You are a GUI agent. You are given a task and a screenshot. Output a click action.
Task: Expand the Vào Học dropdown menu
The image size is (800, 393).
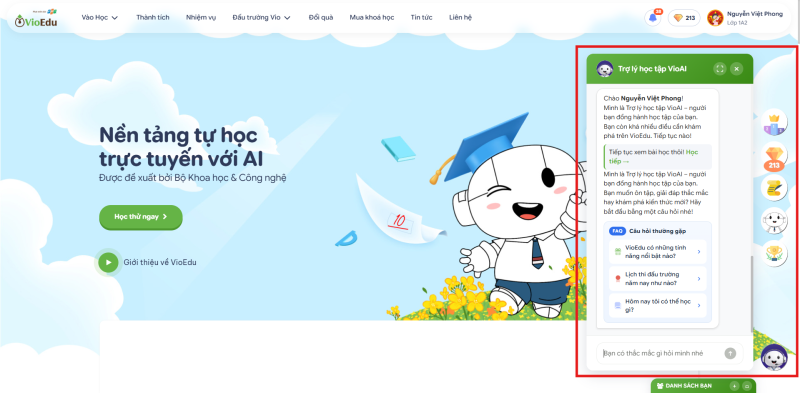pos(99,17)
